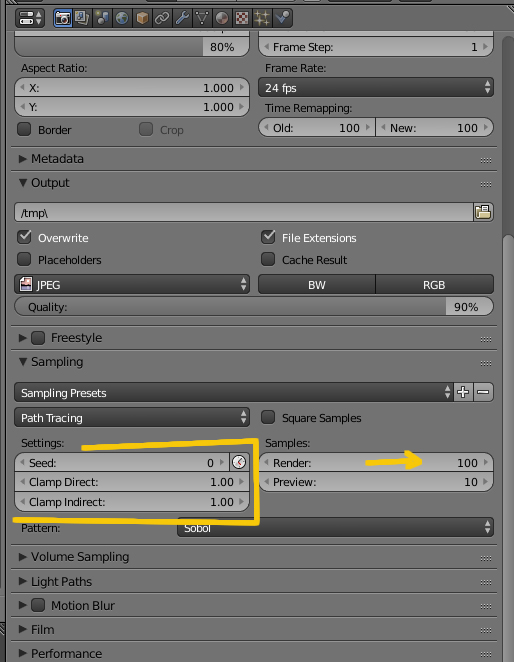Screen dimensions: 514x662
Task: Open the Render Layers properties tab
Action: (82, 18)
